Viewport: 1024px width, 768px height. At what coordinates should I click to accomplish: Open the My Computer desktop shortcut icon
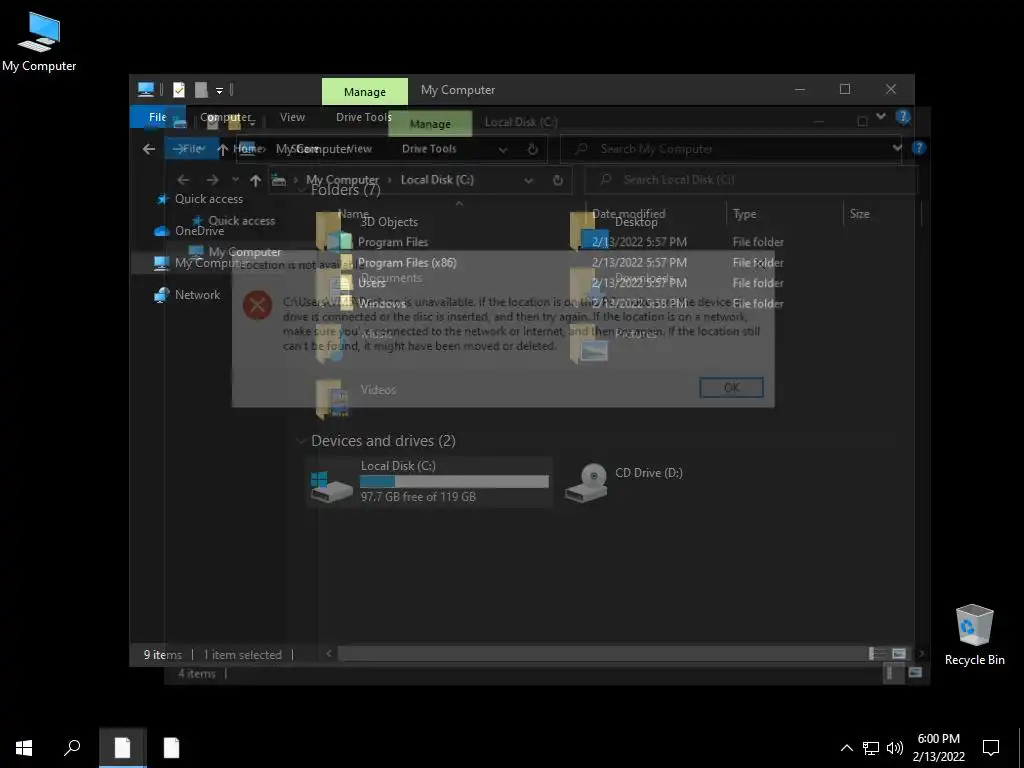pos(39,42)
